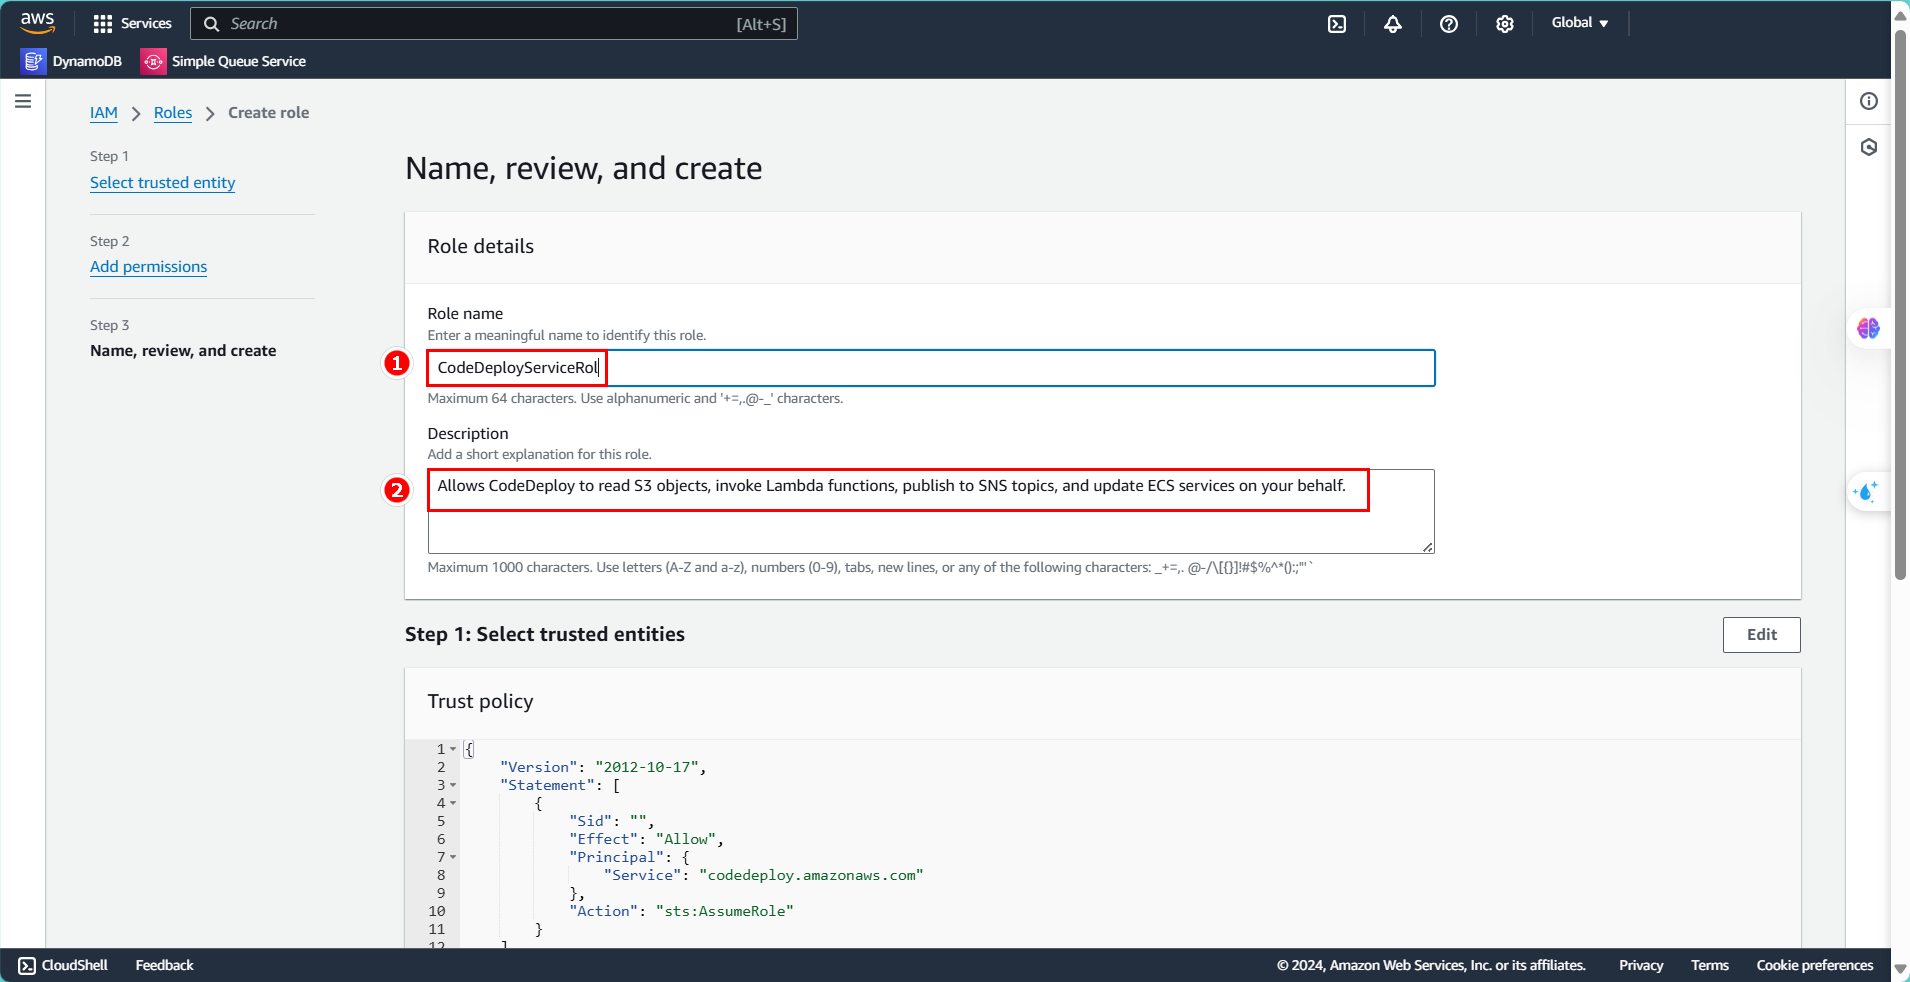Click the "sts:AssumeRole" value in the policy
The width and height of the screenshot is (1910, 982).
tap(725, 911)
